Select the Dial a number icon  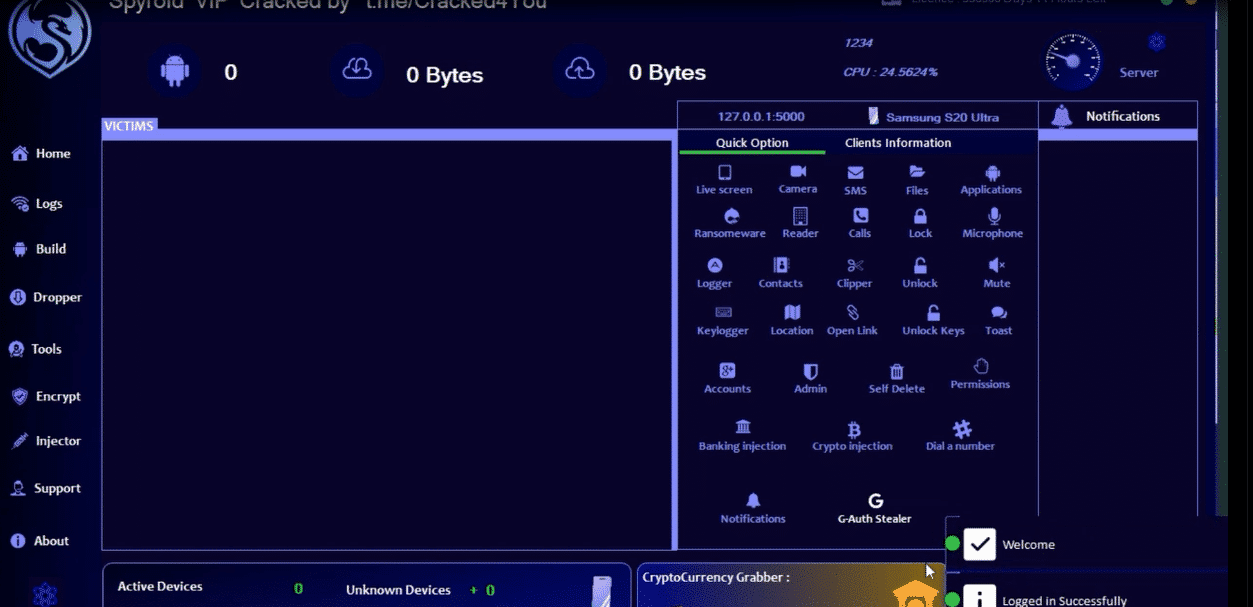962,429
